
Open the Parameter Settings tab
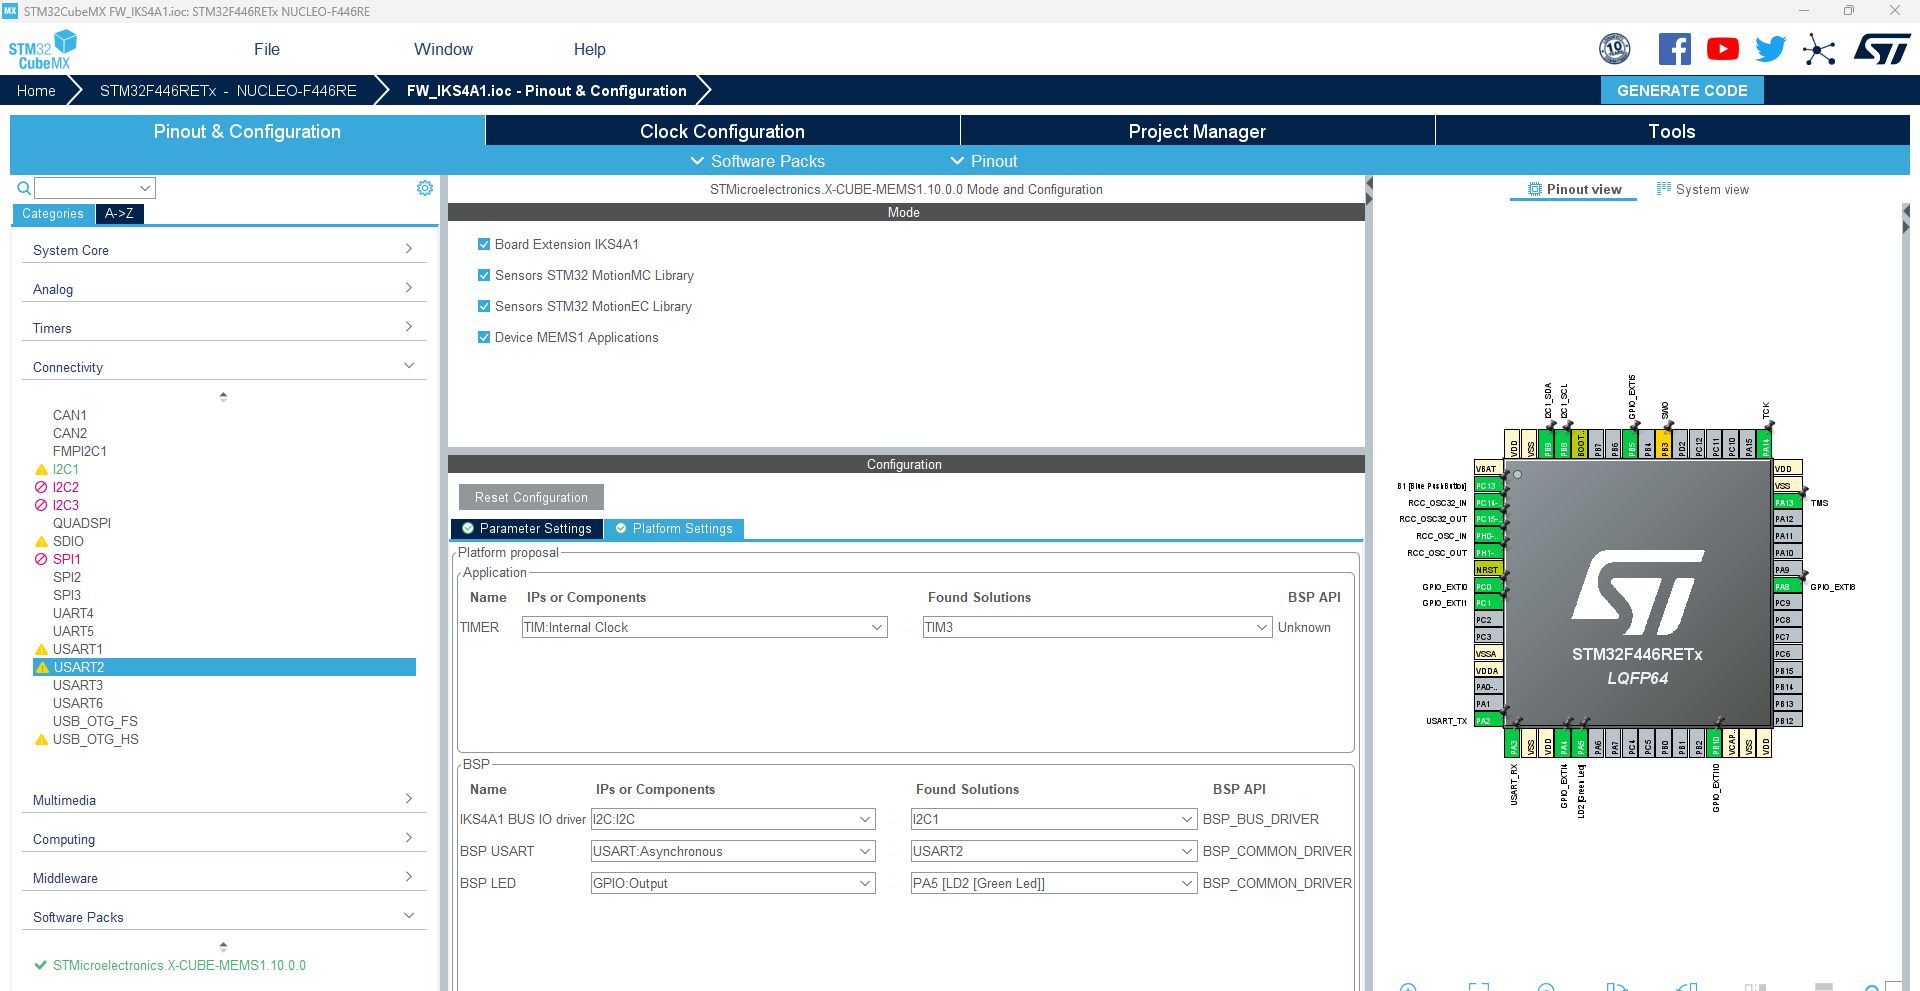pos(527,528)
